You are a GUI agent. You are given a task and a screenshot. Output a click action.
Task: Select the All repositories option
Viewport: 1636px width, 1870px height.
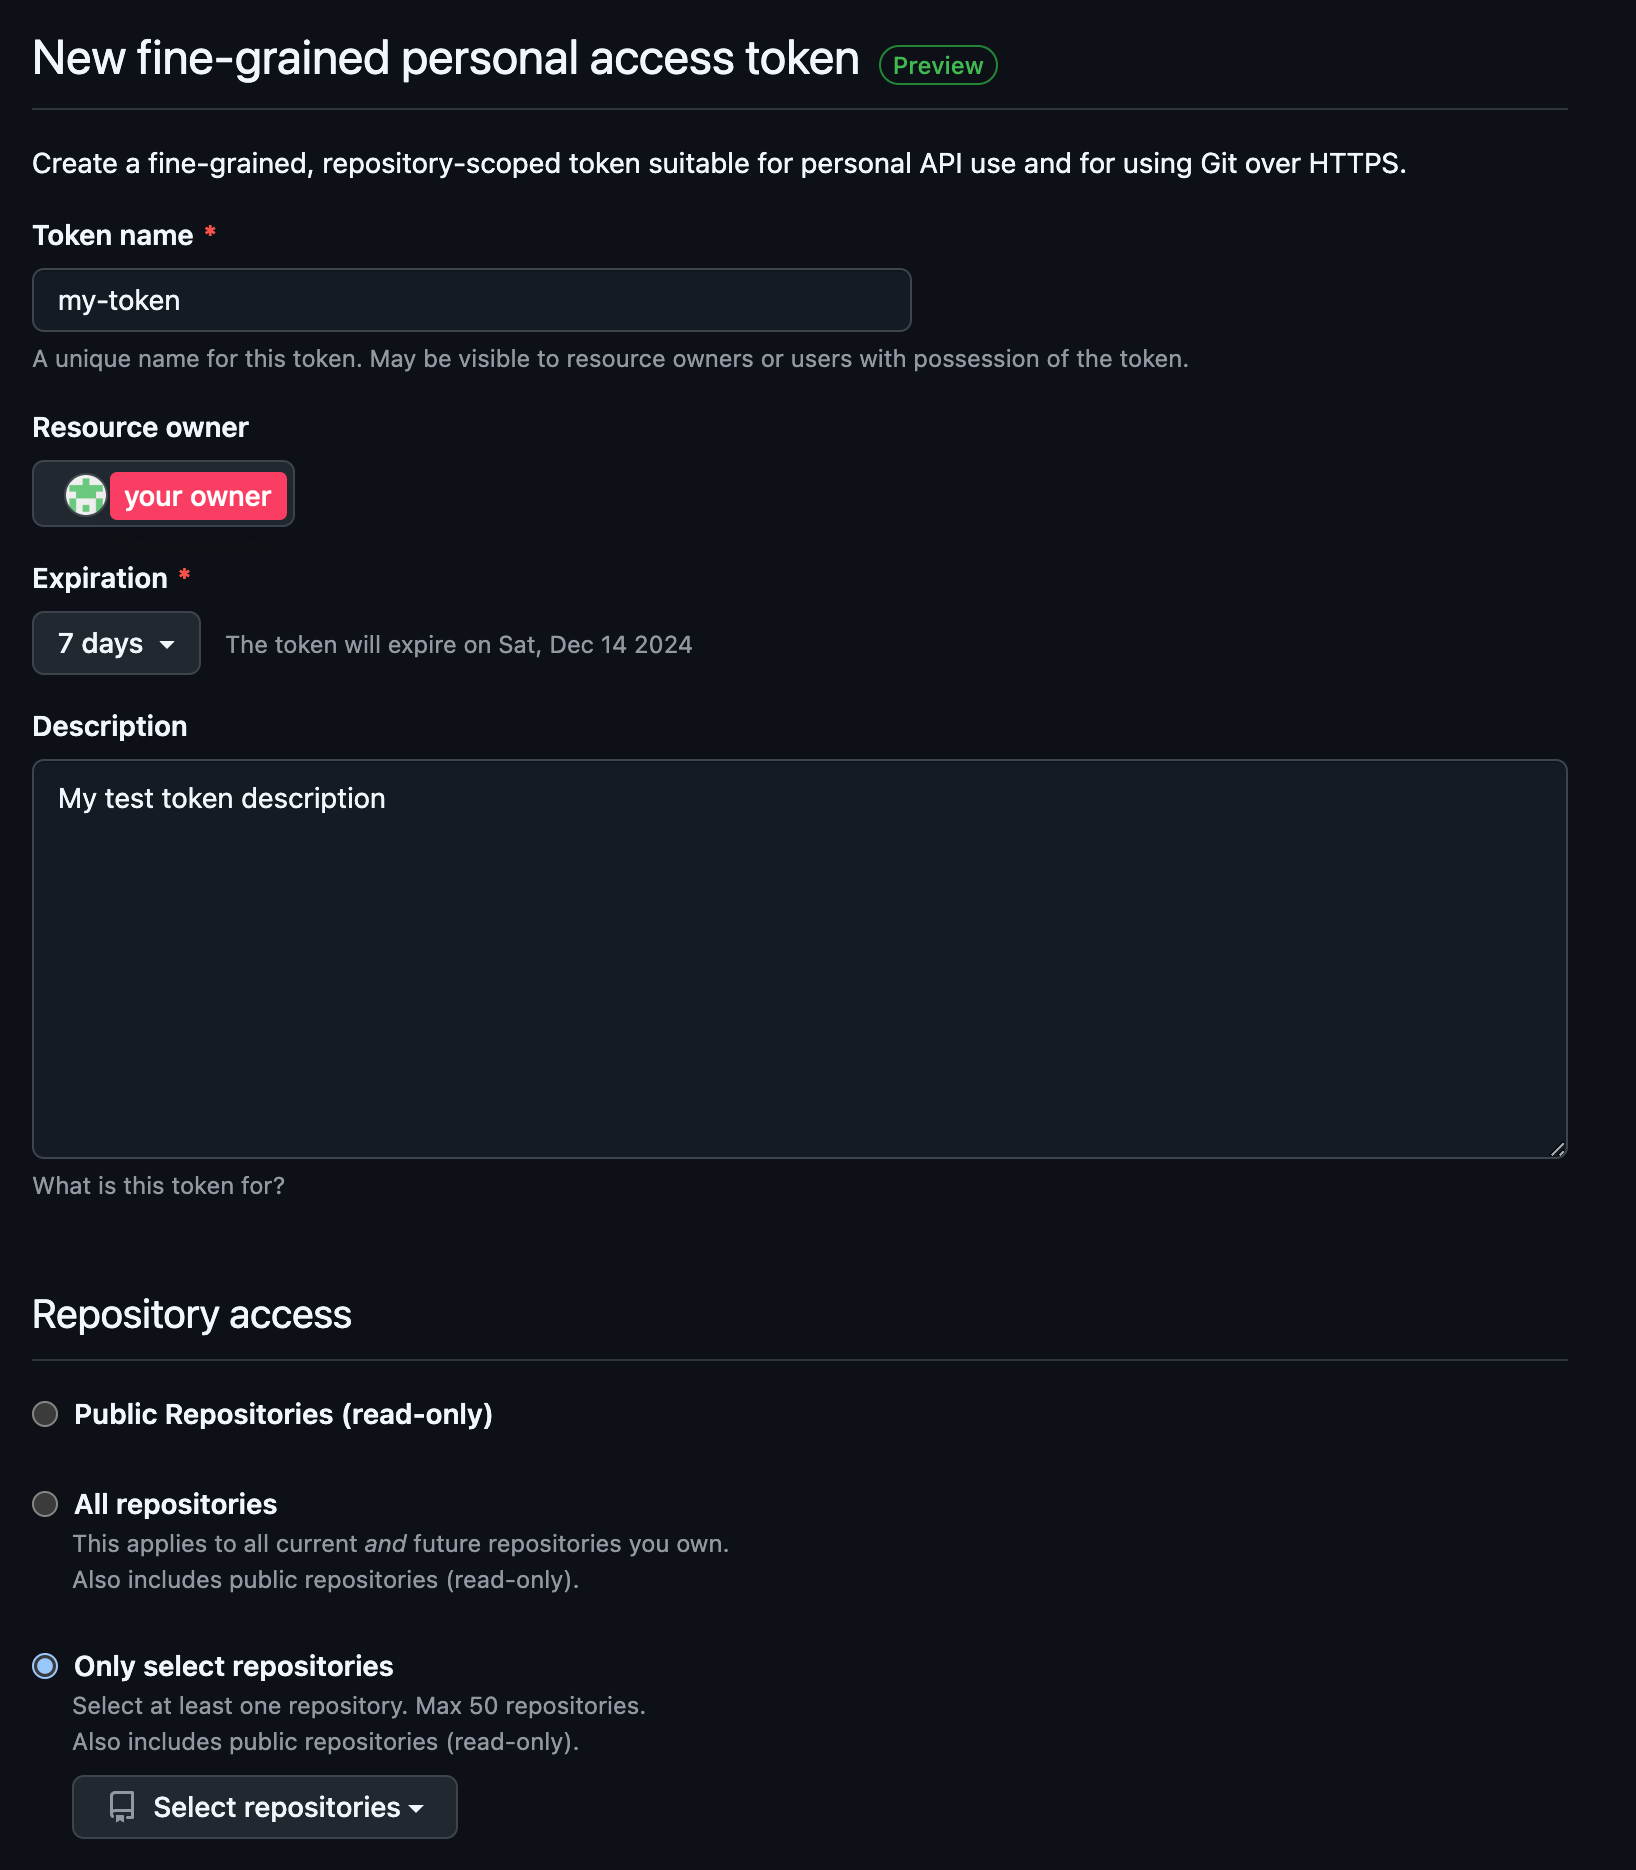point(44,1503)
